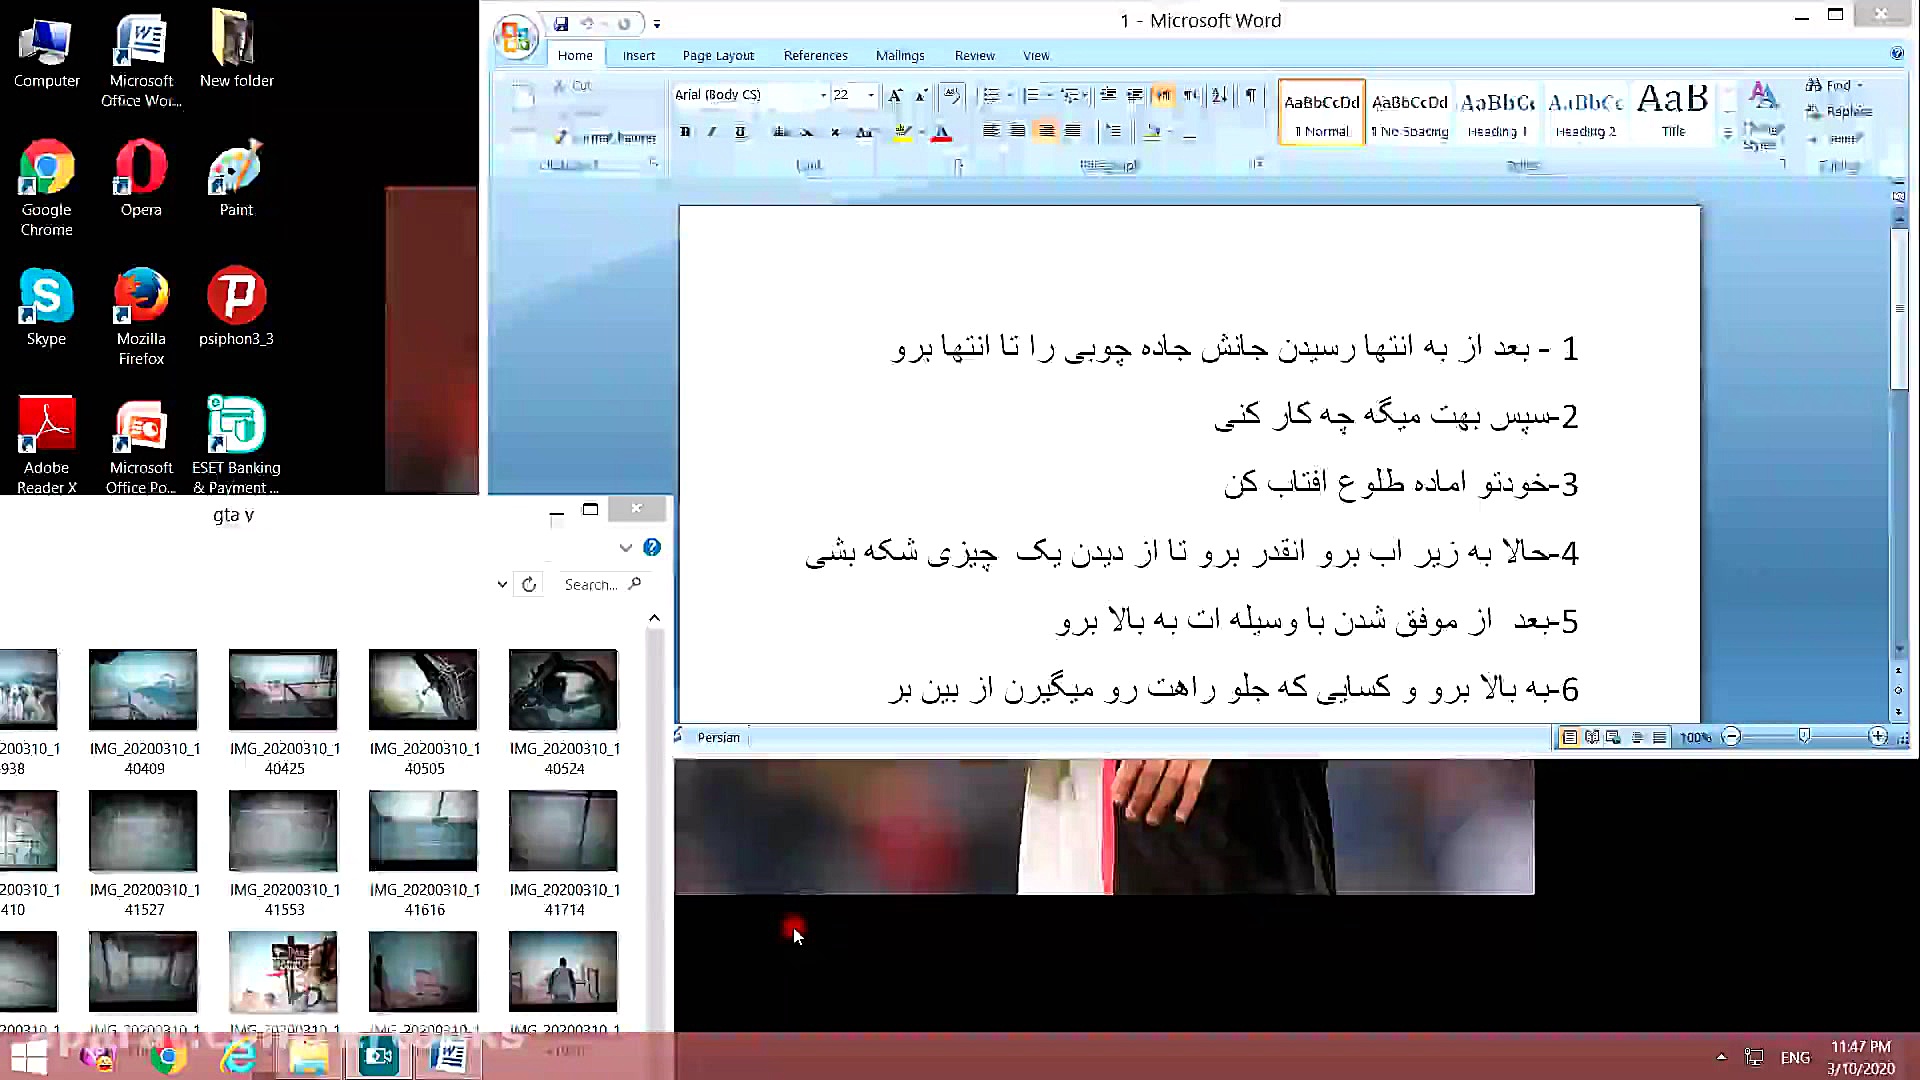Viewport: 1920px width, 1080px height.
Task: Click the Sort icon in Paragraph group
Action: 1219,95
